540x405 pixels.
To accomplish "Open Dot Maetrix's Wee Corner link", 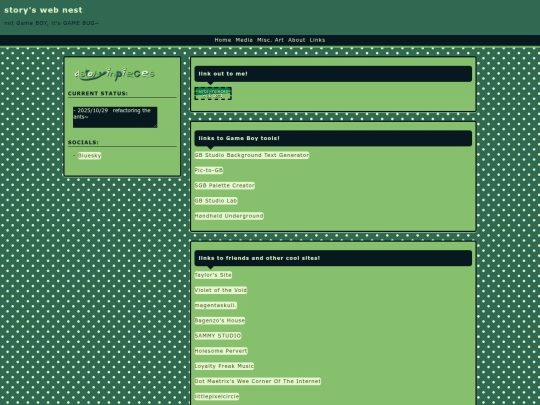I will click(258, 381).
